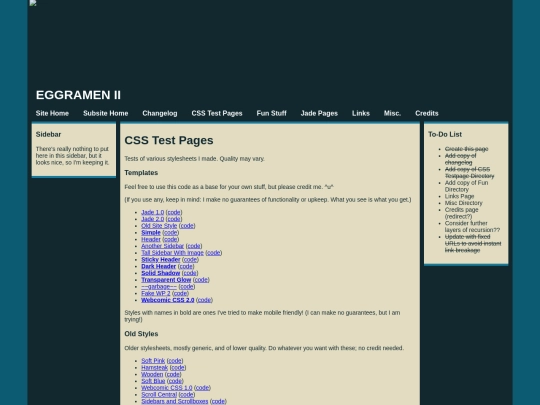
Task: View code for Scroll Central
Action: coord(187,394)
